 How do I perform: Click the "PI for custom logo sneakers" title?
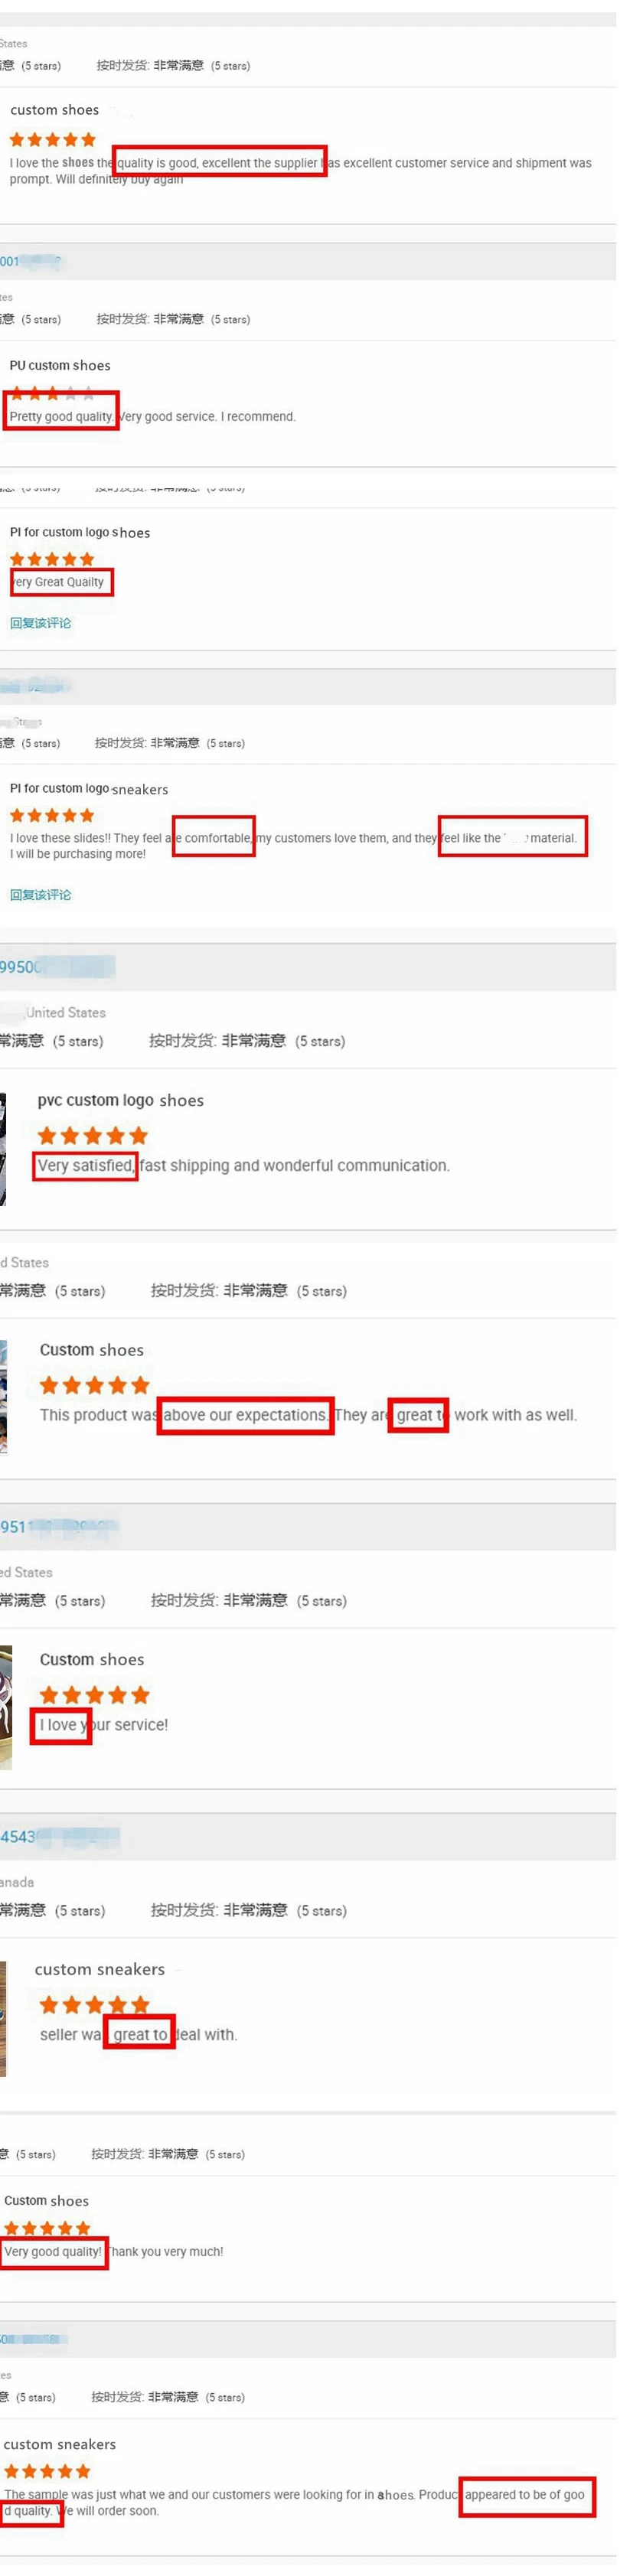[89, 789]
